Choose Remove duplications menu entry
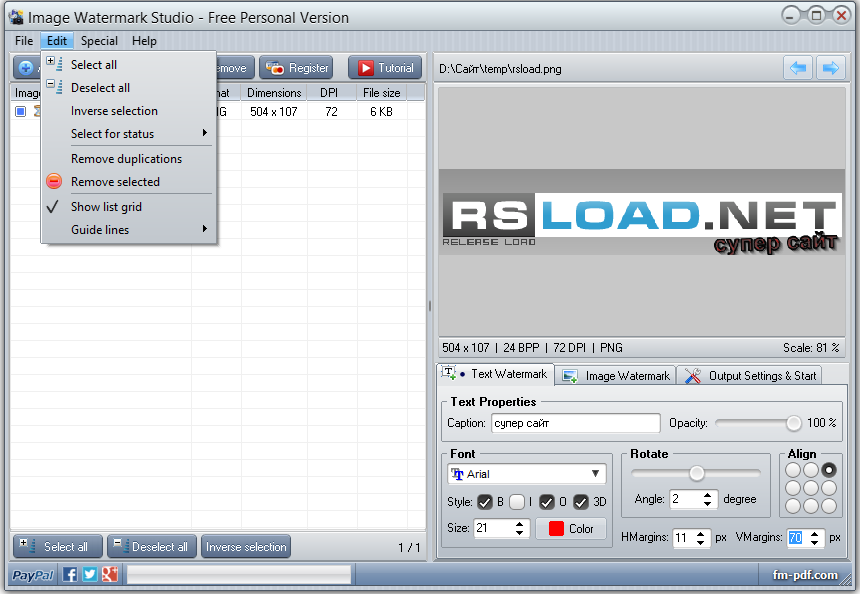The image size is (860, 594). pos(129,159)
